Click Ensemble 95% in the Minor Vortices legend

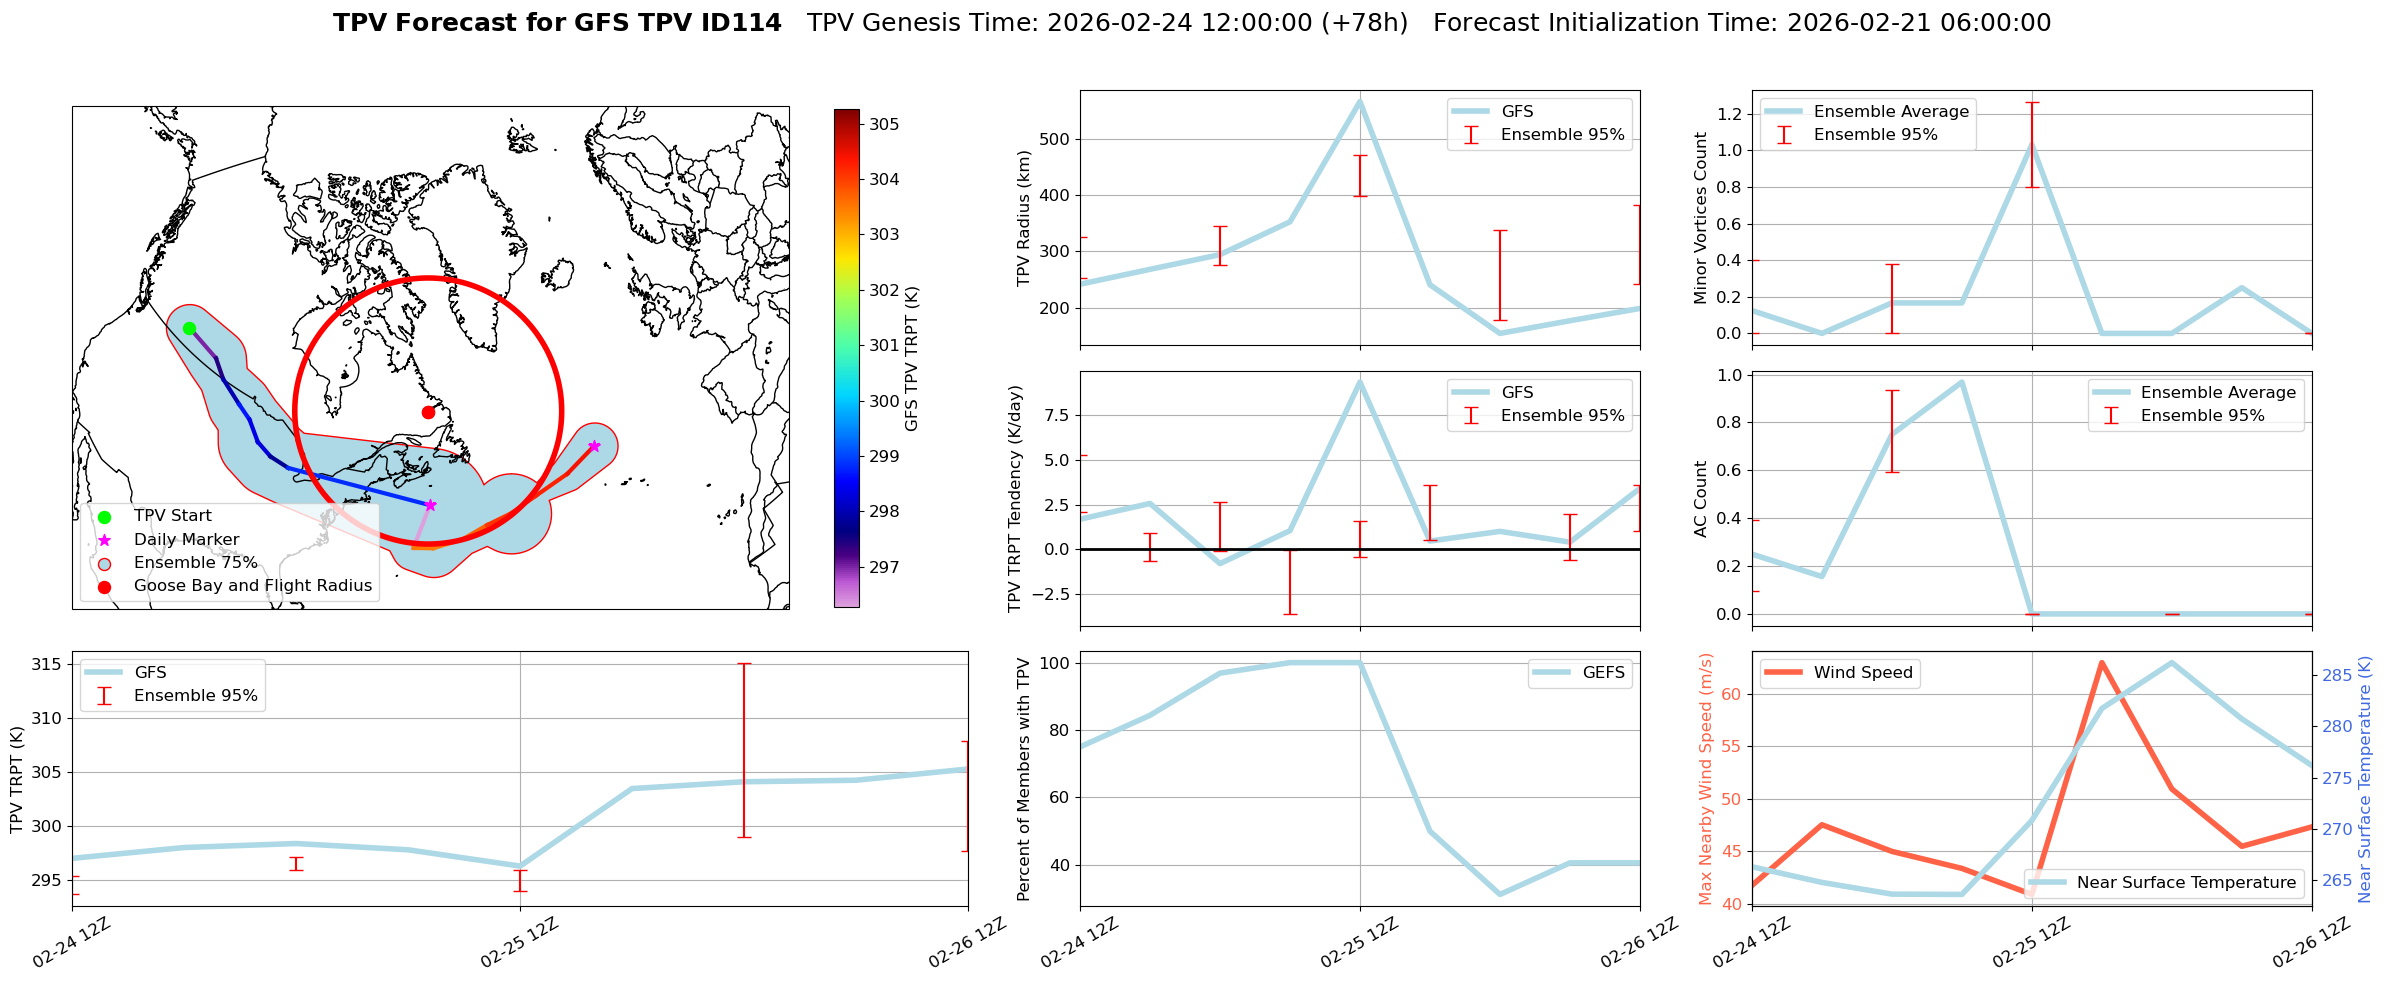[1875, 135]
